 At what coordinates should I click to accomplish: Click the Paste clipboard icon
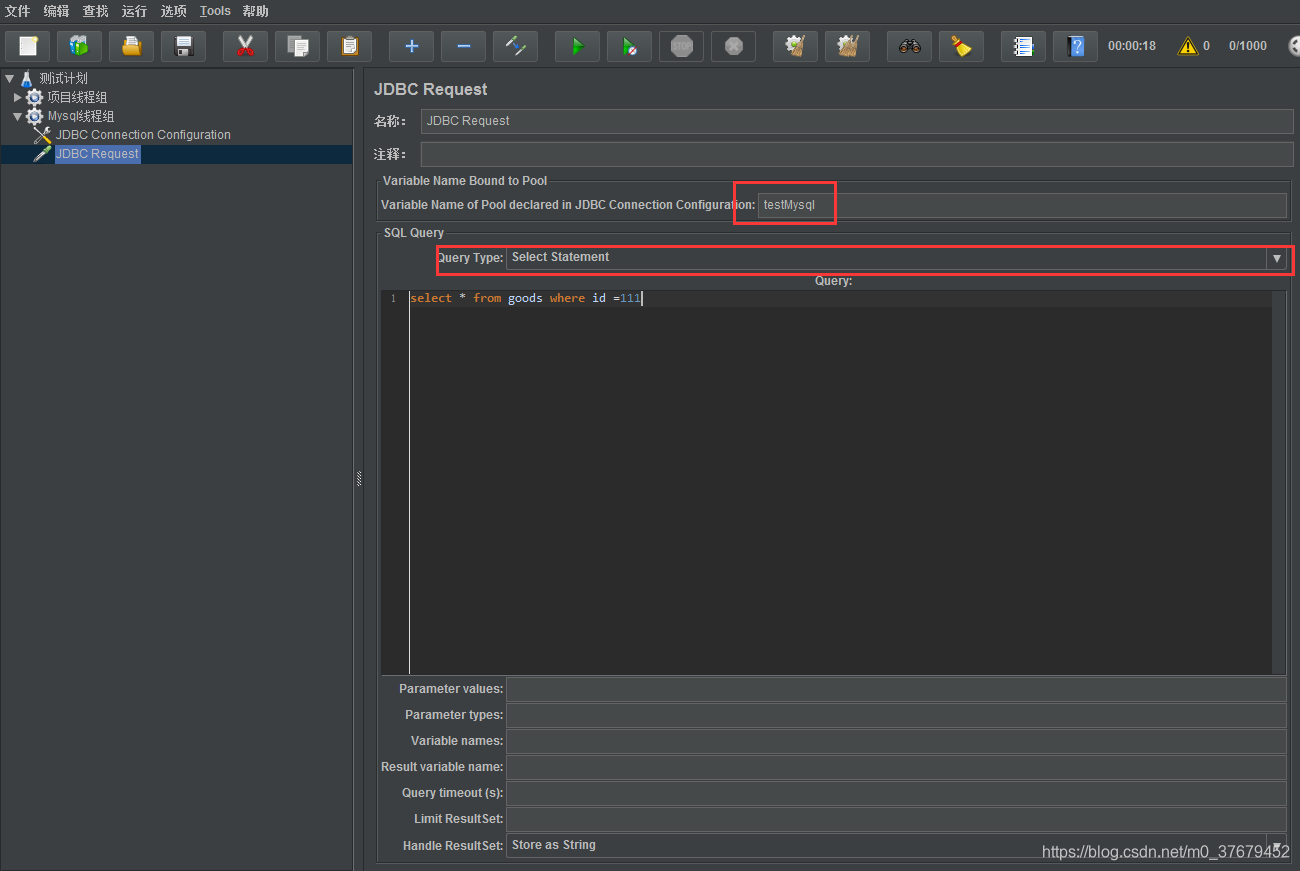click(x=349, y=46)
